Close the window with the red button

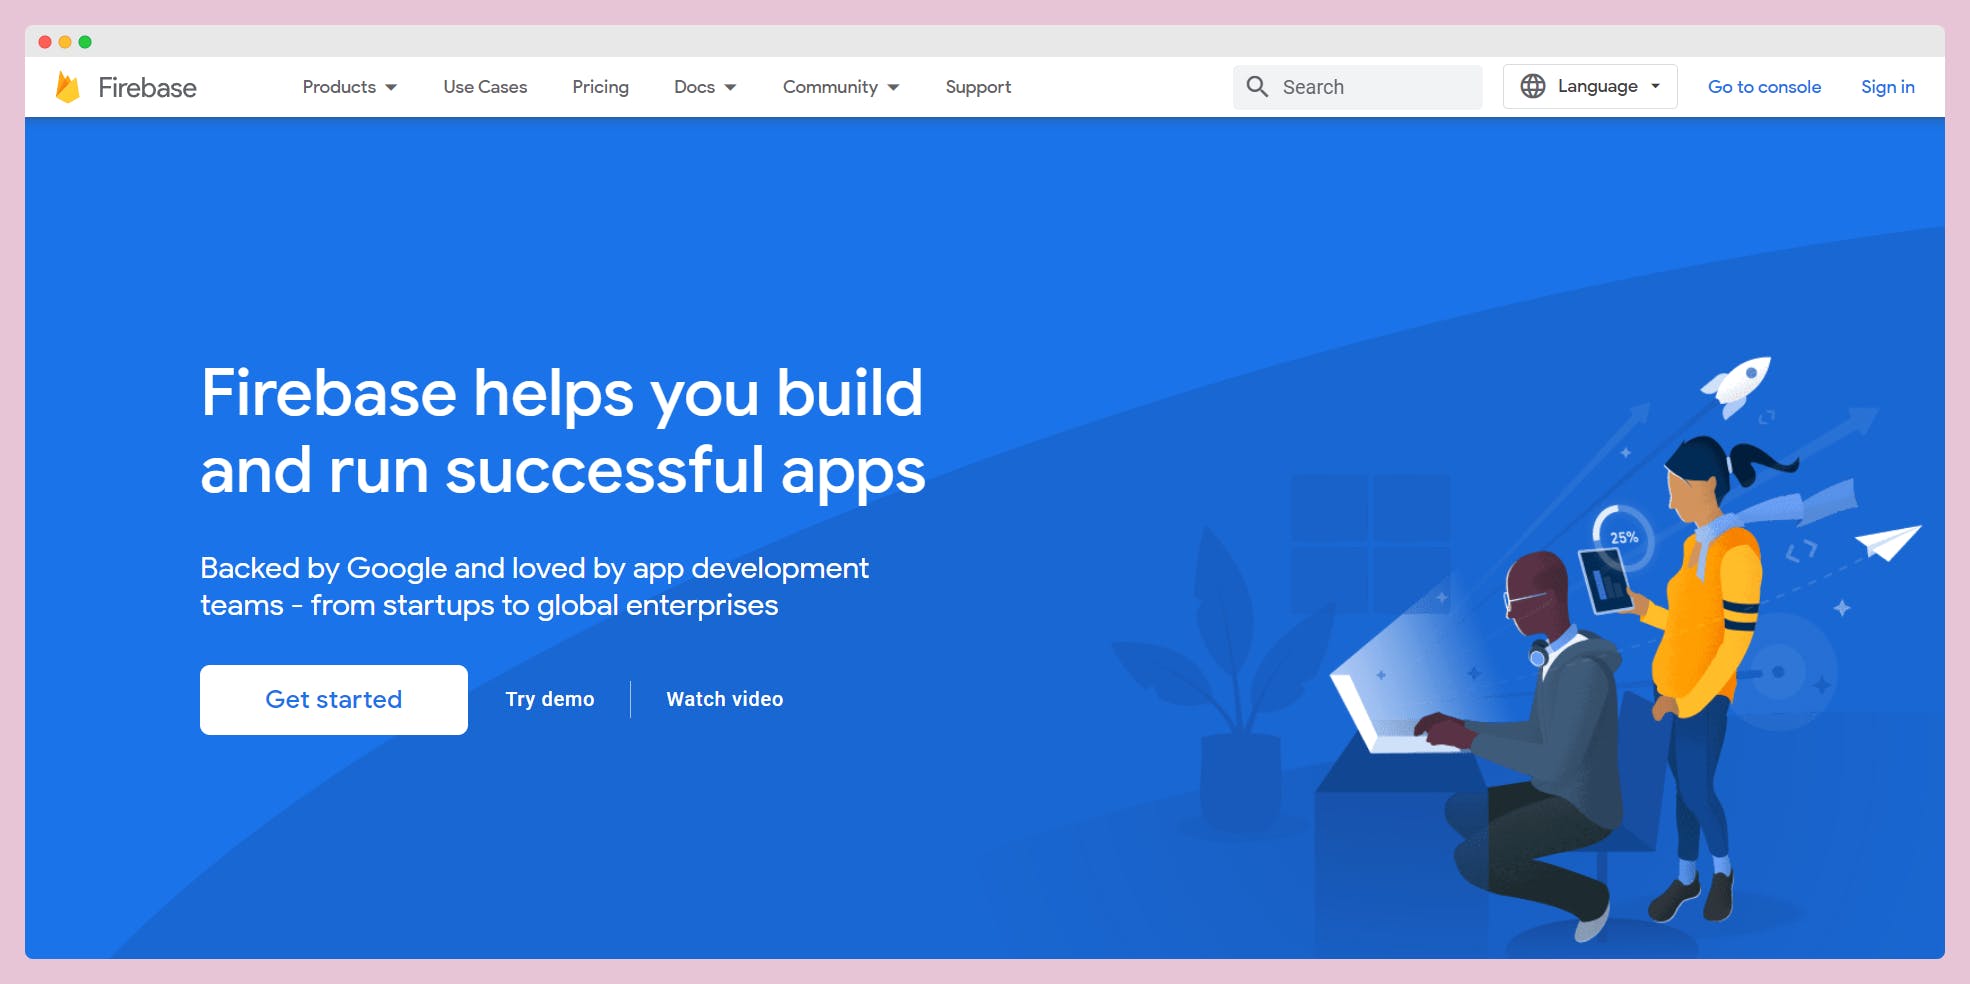tap(45, 42)
